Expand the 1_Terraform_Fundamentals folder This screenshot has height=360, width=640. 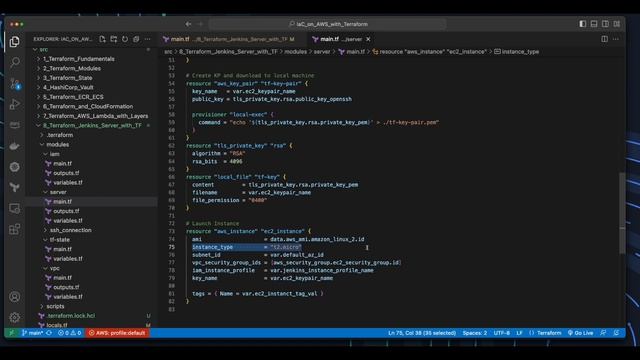pos(78,59)
